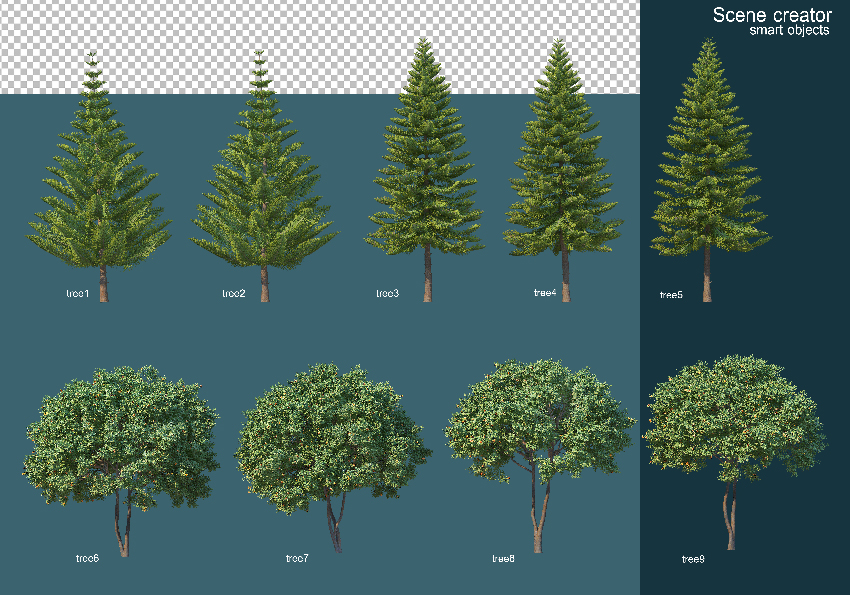Select the tree8 orange tree image

pyautogui.click(x=540, y=456)
